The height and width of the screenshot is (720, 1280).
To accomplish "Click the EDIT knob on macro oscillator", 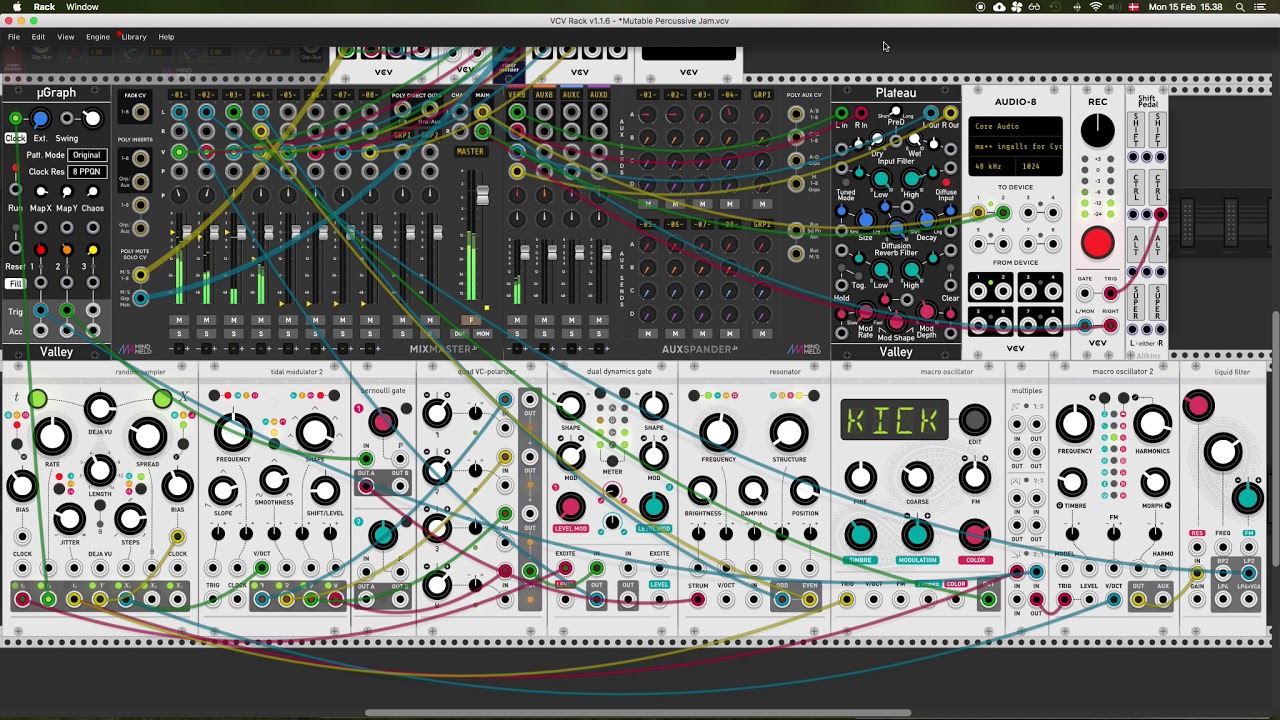I will (975, 420).
